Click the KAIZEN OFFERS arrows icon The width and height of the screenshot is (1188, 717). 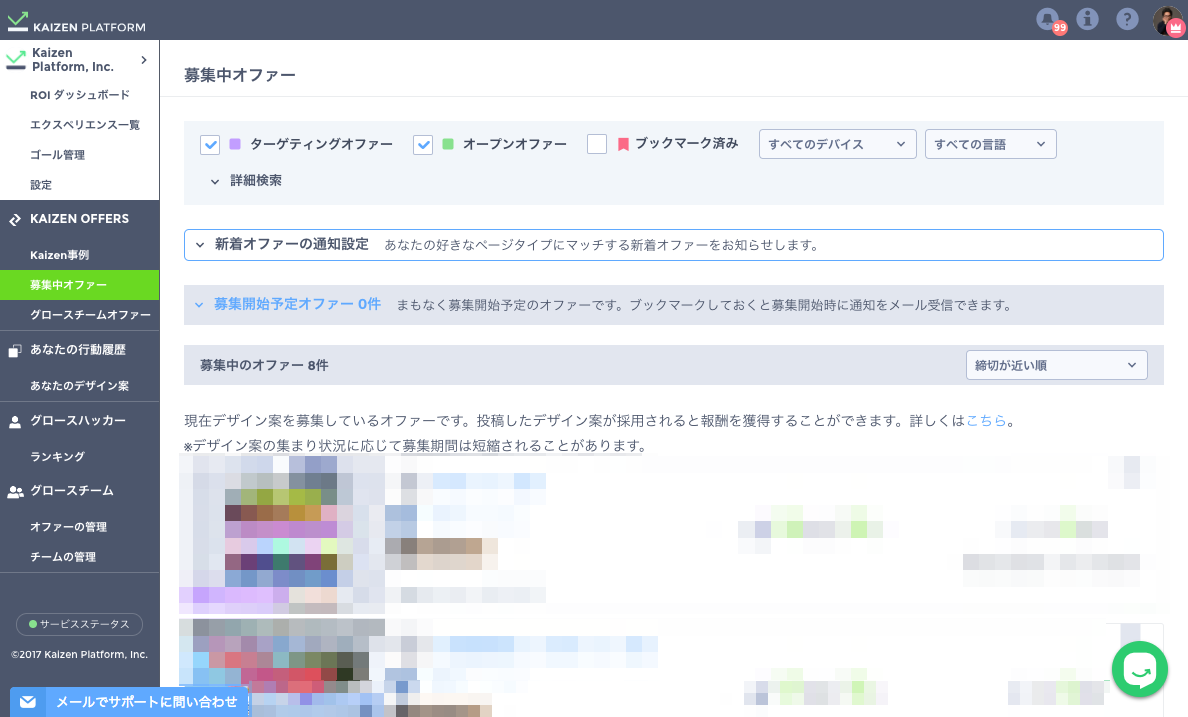15,220
